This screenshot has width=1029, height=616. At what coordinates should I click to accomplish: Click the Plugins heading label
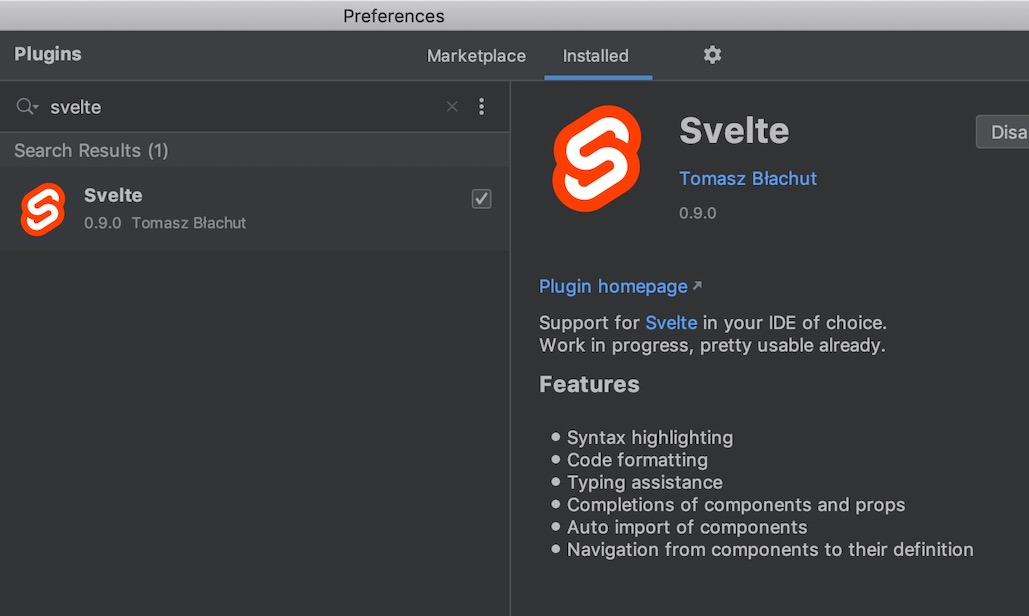[48, 54]
